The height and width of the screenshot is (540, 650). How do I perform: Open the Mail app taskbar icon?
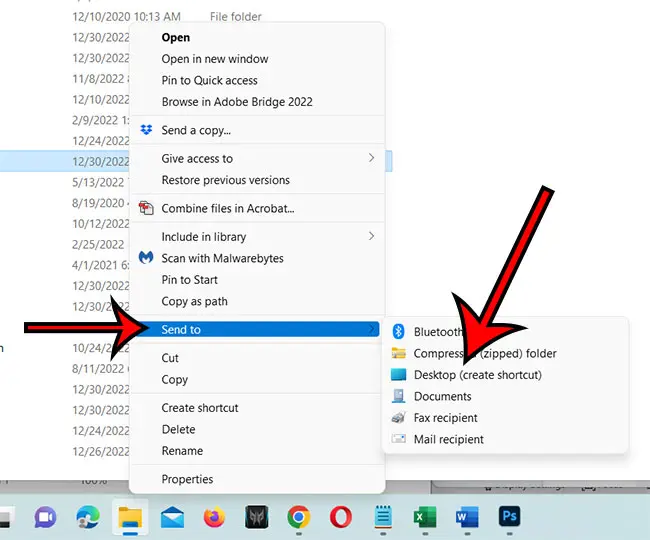point(172,517)
